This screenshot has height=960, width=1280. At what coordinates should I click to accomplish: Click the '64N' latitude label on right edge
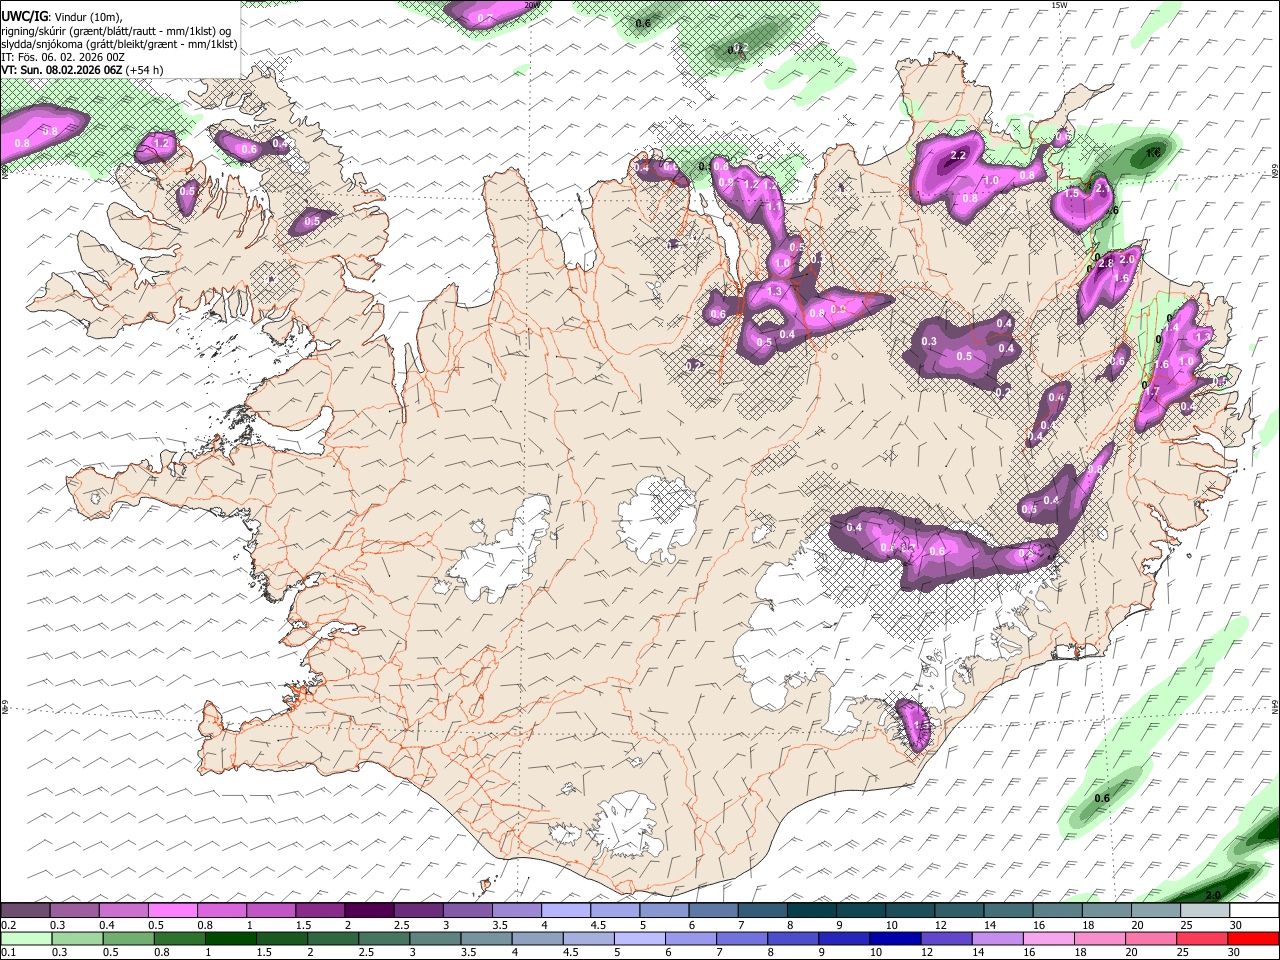(1275, 705)
